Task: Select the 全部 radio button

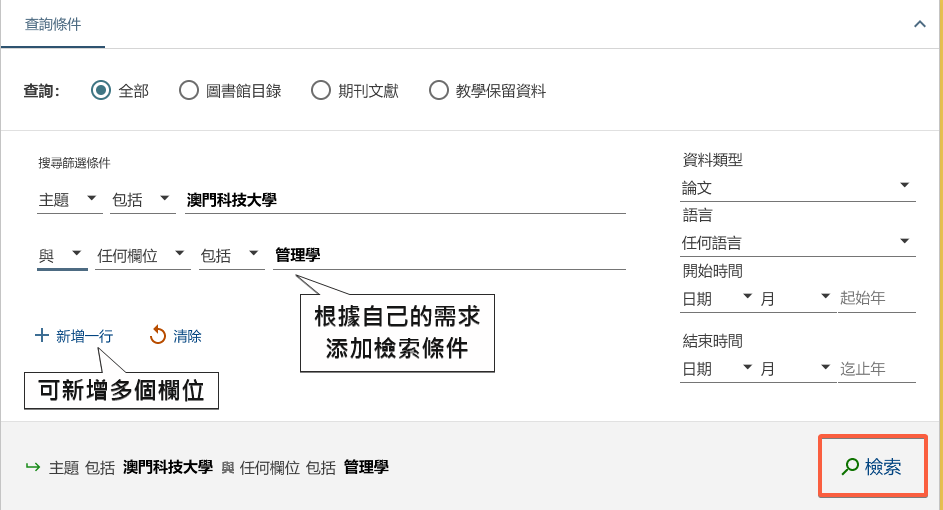Action: pyautogui.click(x=100, y=91)
